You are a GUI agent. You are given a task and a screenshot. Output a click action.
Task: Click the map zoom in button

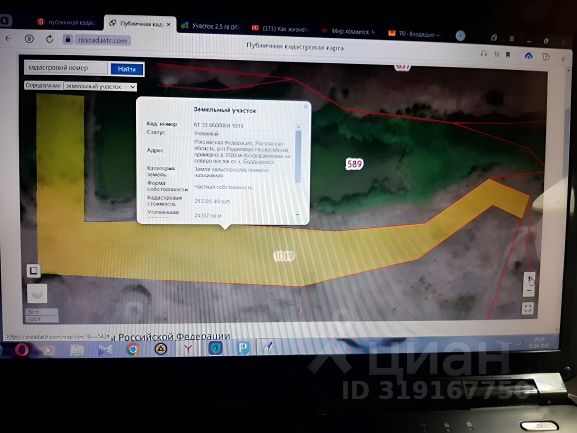pyautogui.click(x=529, y=279)
